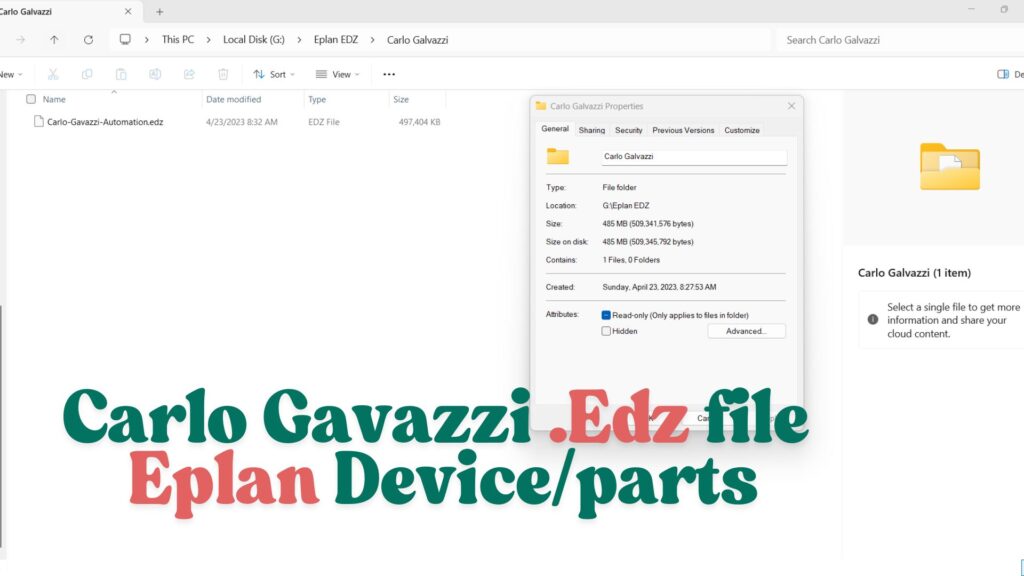Screen dimensions: 1024x576
Task: Click the Advanced button in Properties
Action: (x=746, y=331)
